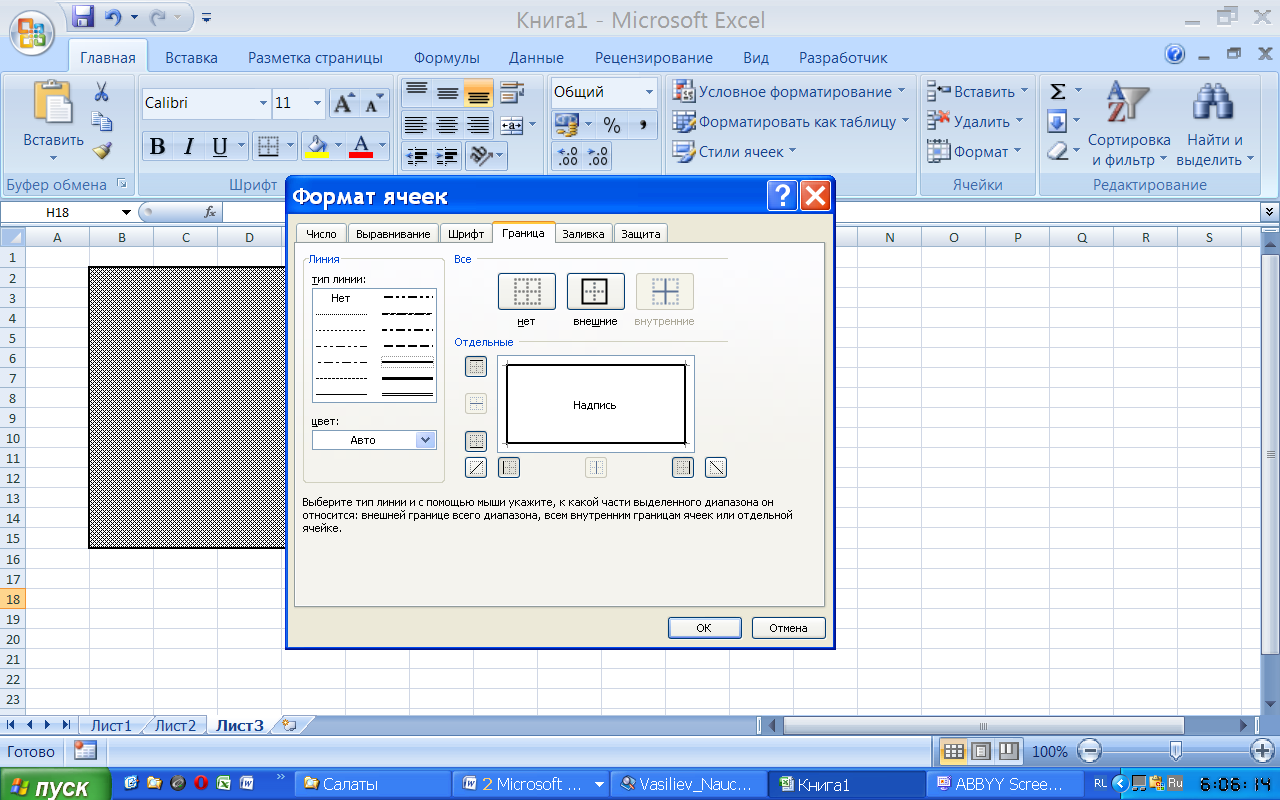The height and width of the screenshot is (800, 1280).
Task: Align text to middle of cell
Action: click(447, 93)
